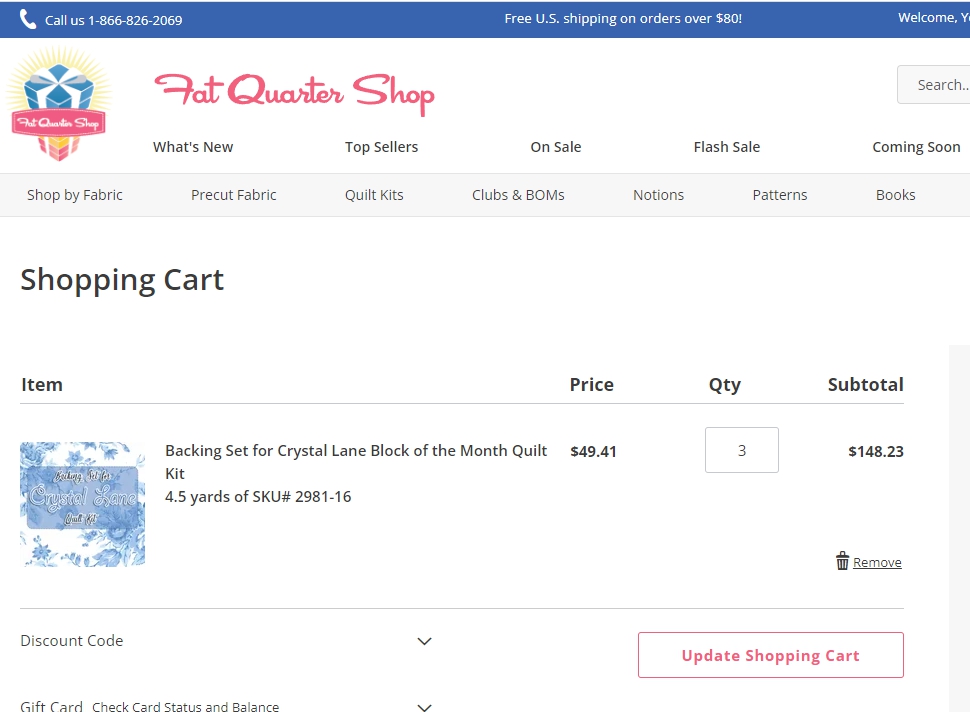Click the Shopping Cart page heading
The image size is (970, 712).
(122, 280)
